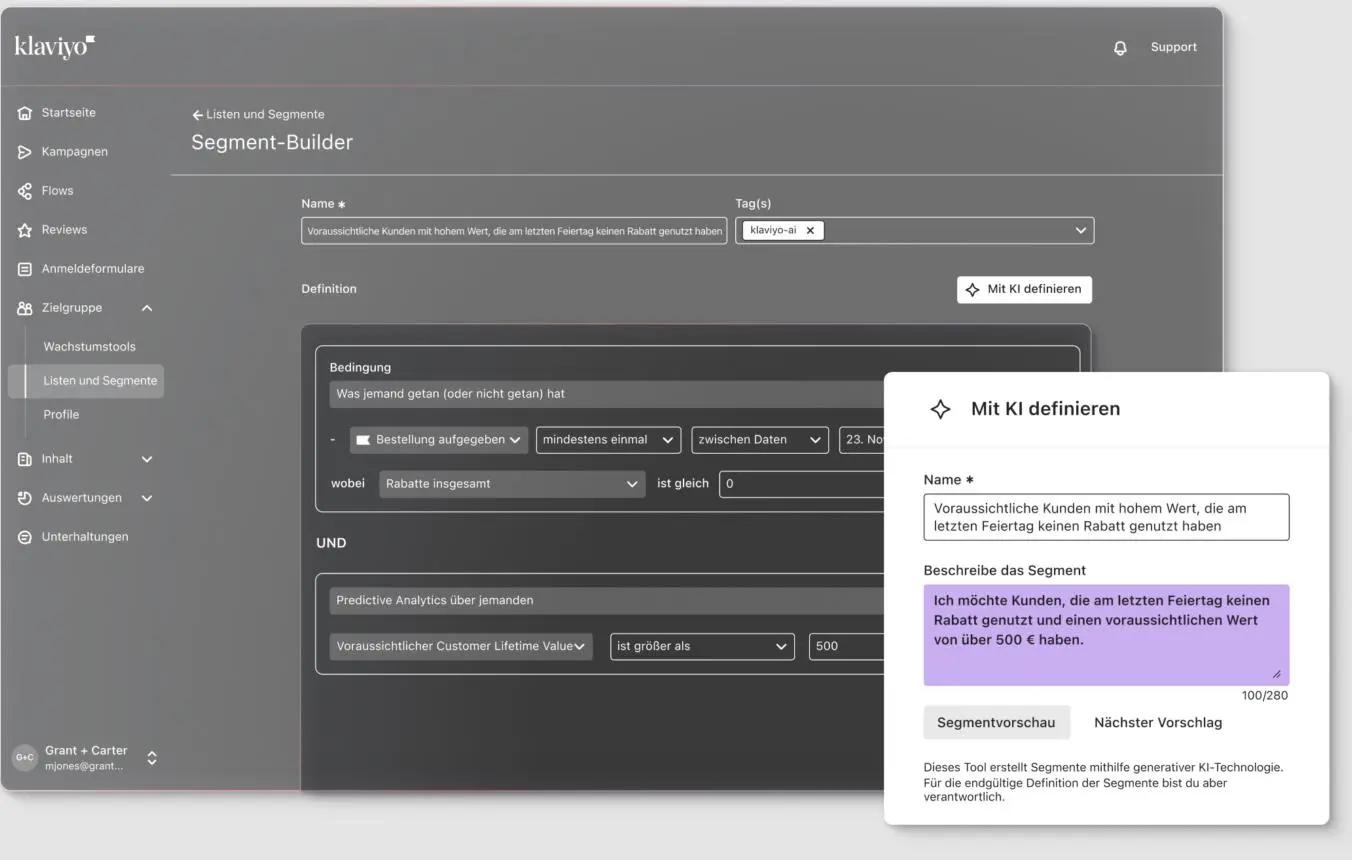Viewport: 1352px width, 860px height.
Task: Collapse the Zielgruppe section chevron
Action: coord(146,308)
